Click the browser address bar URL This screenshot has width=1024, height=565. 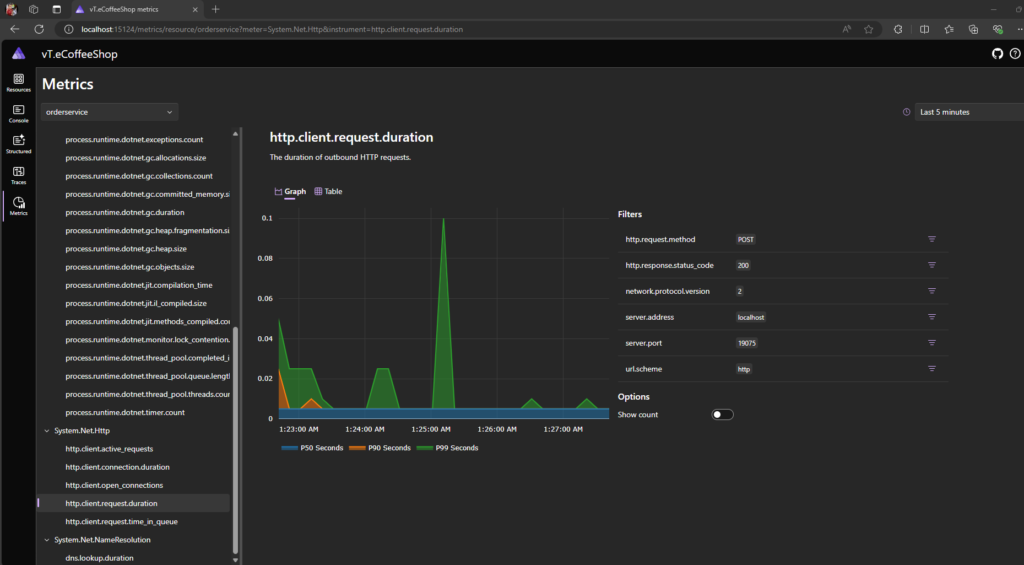pos(272,29)
